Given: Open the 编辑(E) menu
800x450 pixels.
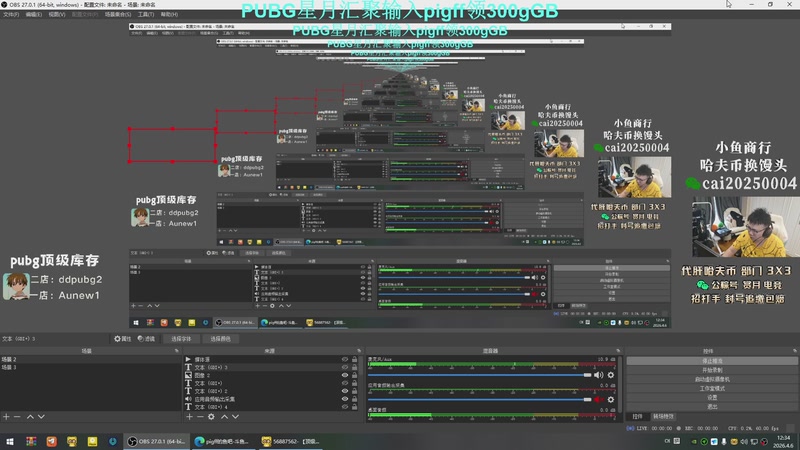Looking at the screenshot, I should point(34,14).
